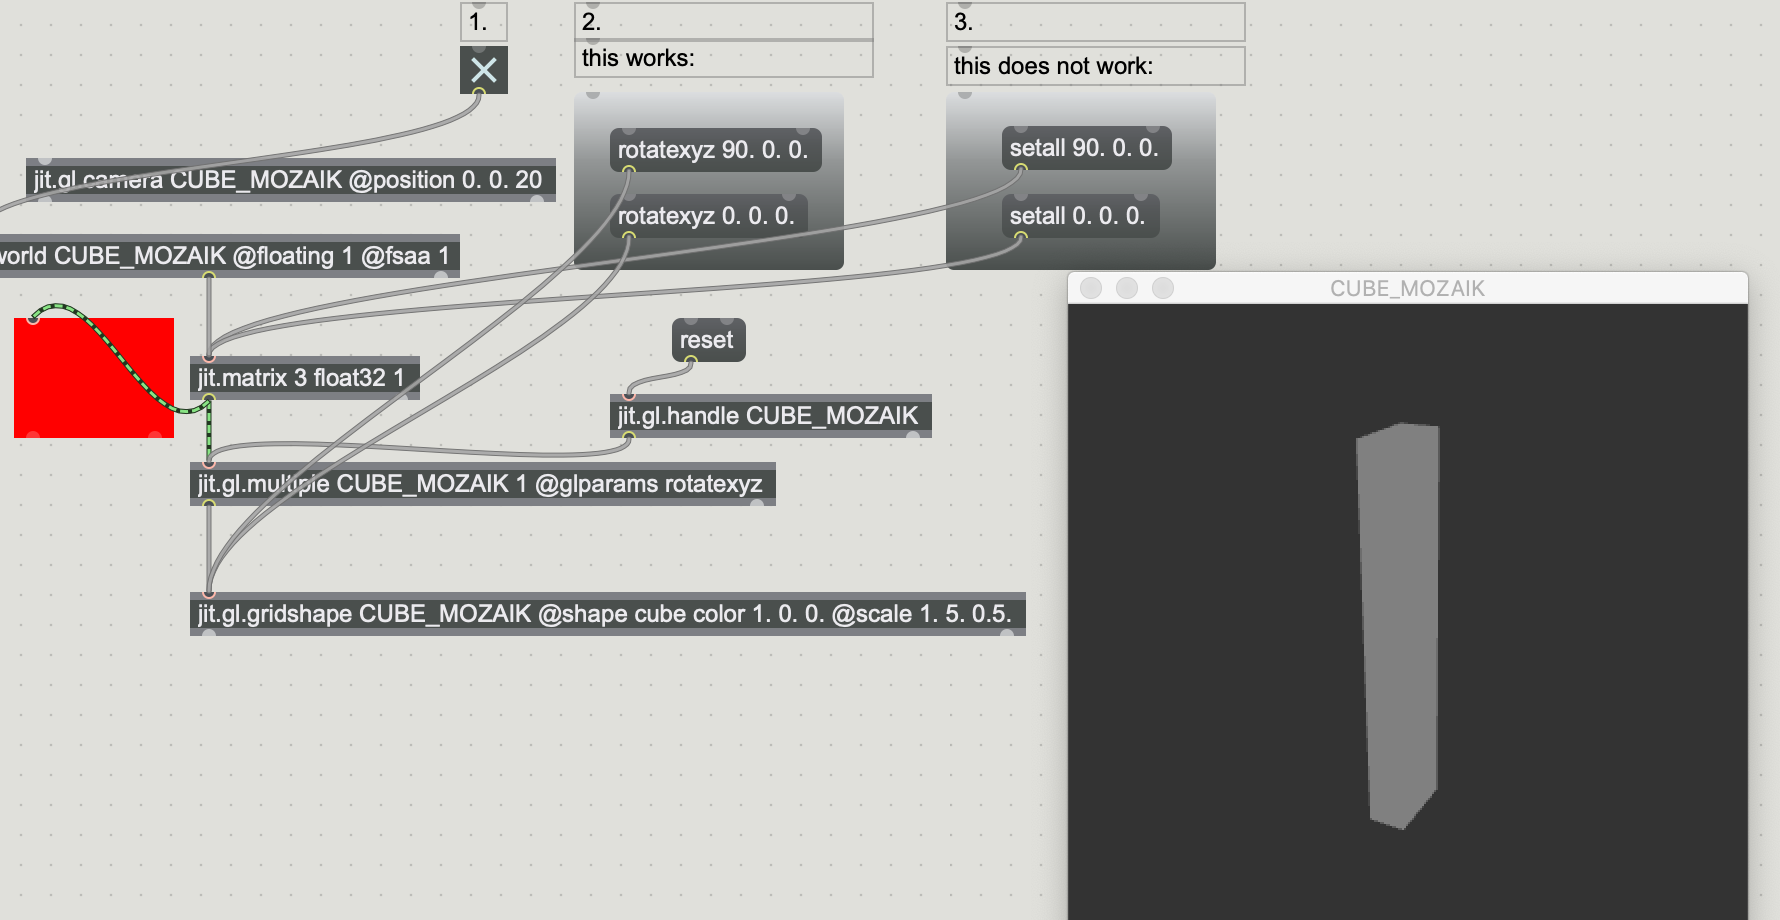Click the 'this does not work:' comment
The image size is (1780, 920).
point(1094,66)
